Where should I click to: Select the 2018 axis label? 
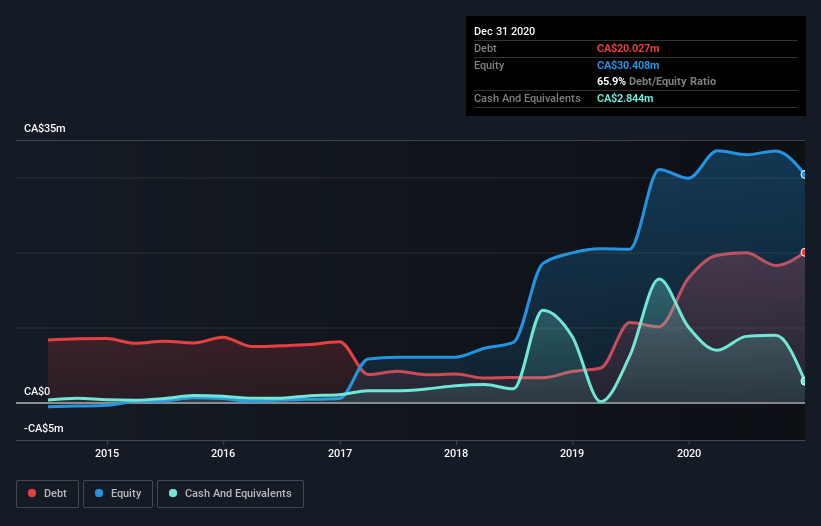pyautogui.click(x=456, y=453)
